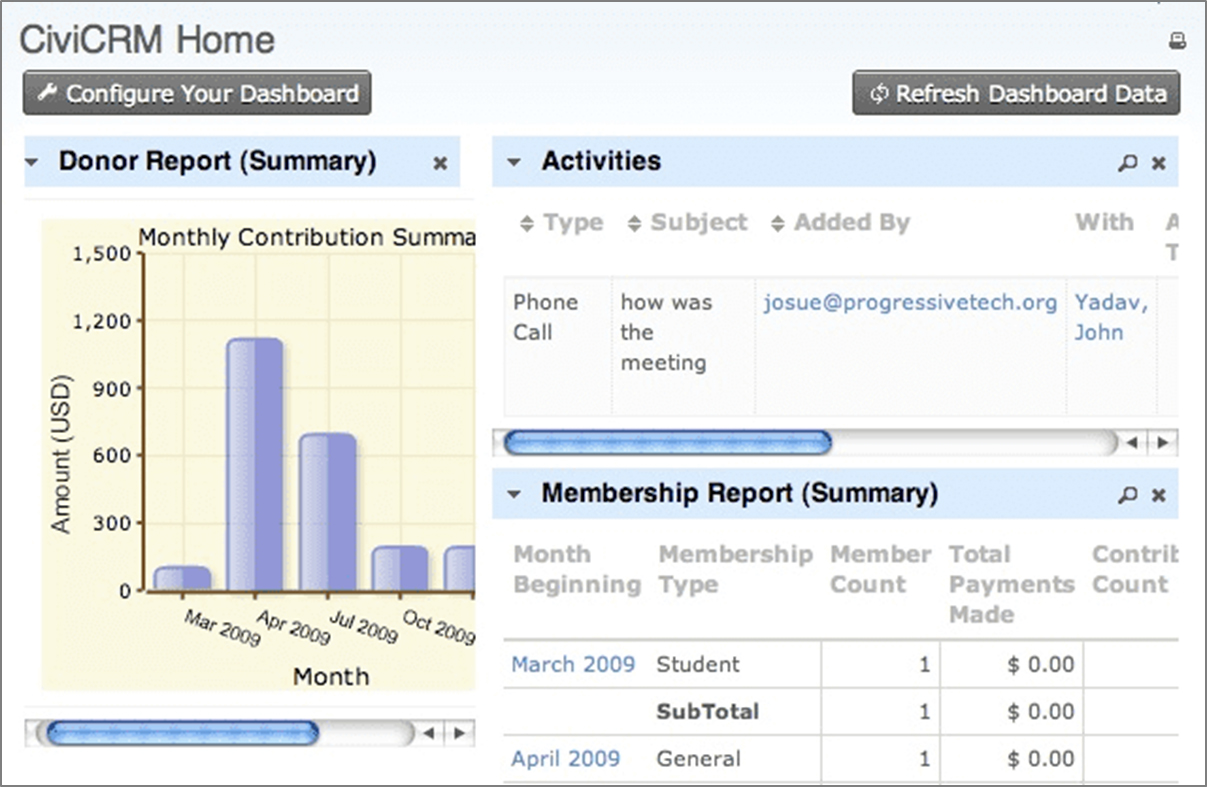
Task: Click the Jul 2009 bar in chart
Action: pos(328,512)
